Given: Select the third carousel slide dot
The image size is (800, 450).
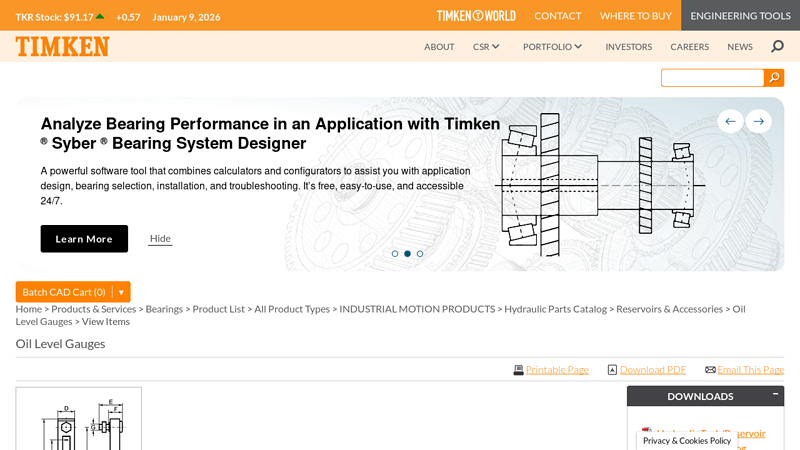Looking at the screenshot, I should (x=420, y=254).
